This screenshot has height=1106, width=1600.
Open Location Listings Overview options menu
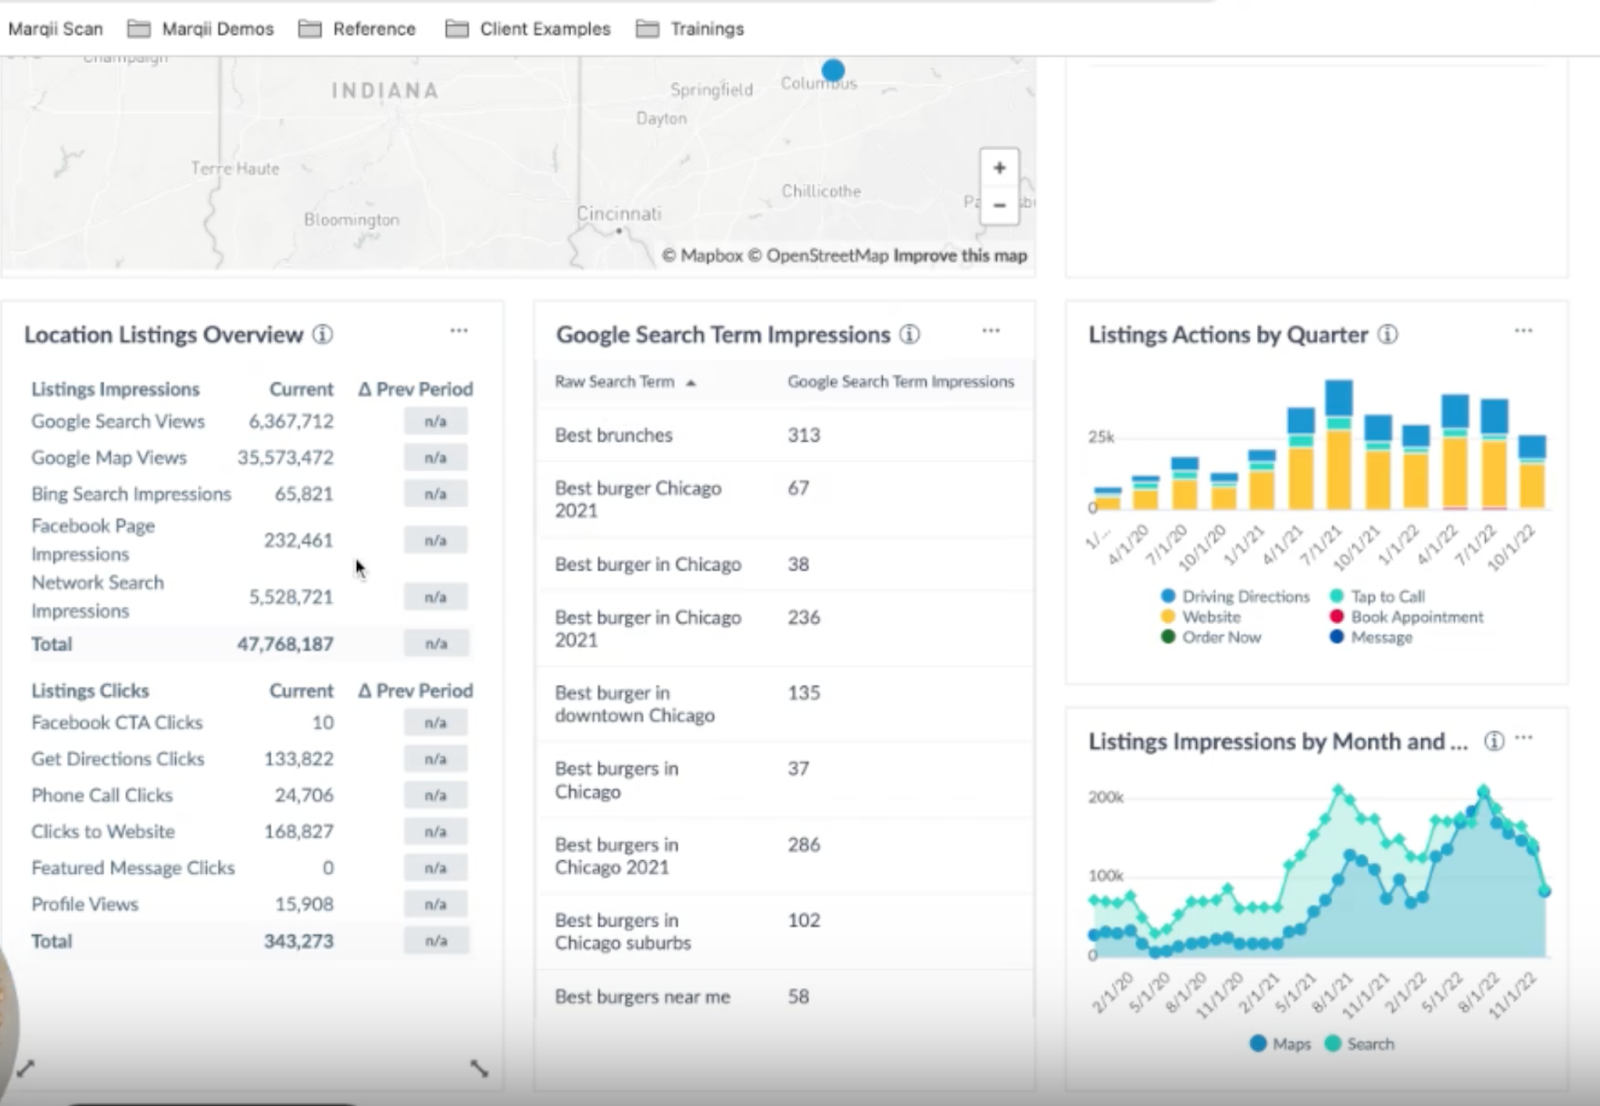(x=459, y=331)
